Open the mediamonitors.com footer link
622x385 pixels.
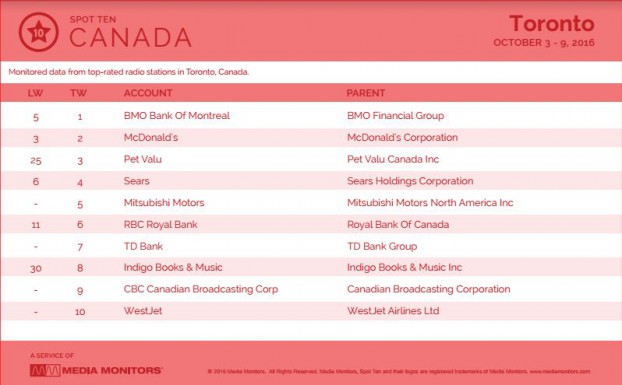(x=559, y=372)
